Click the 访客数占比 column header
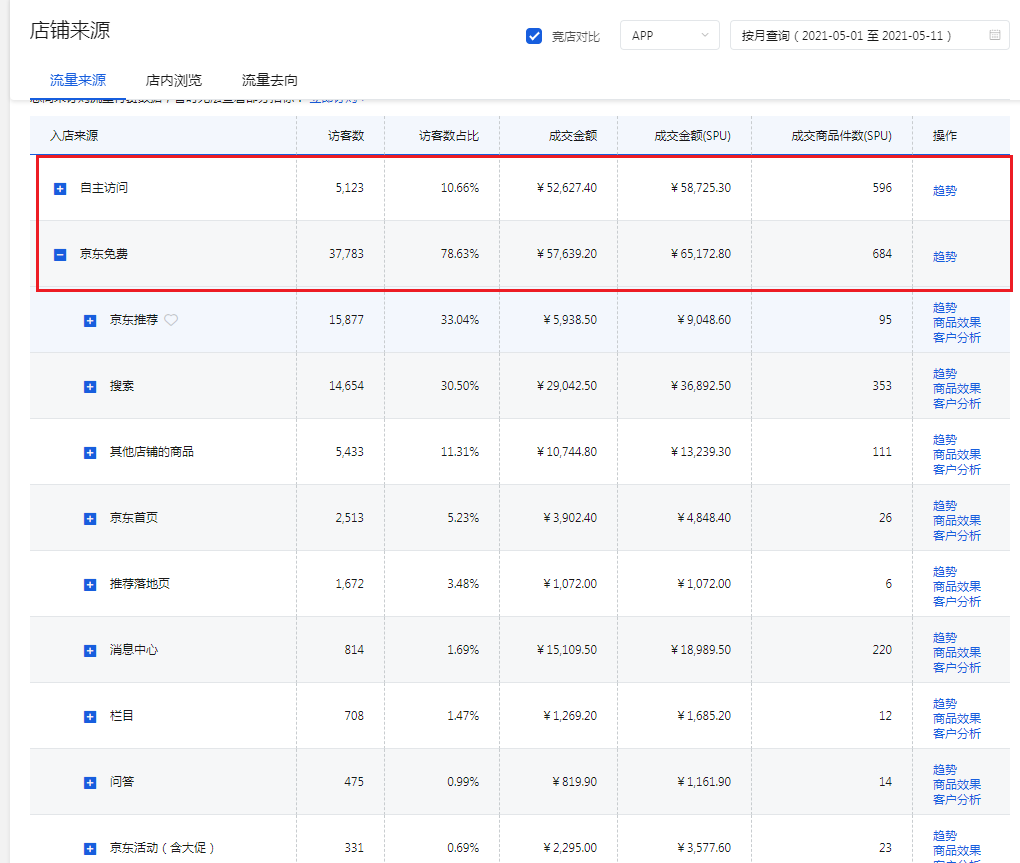Screen dimensions: 1020x863 pyautogui.click(x=449, y=136)
